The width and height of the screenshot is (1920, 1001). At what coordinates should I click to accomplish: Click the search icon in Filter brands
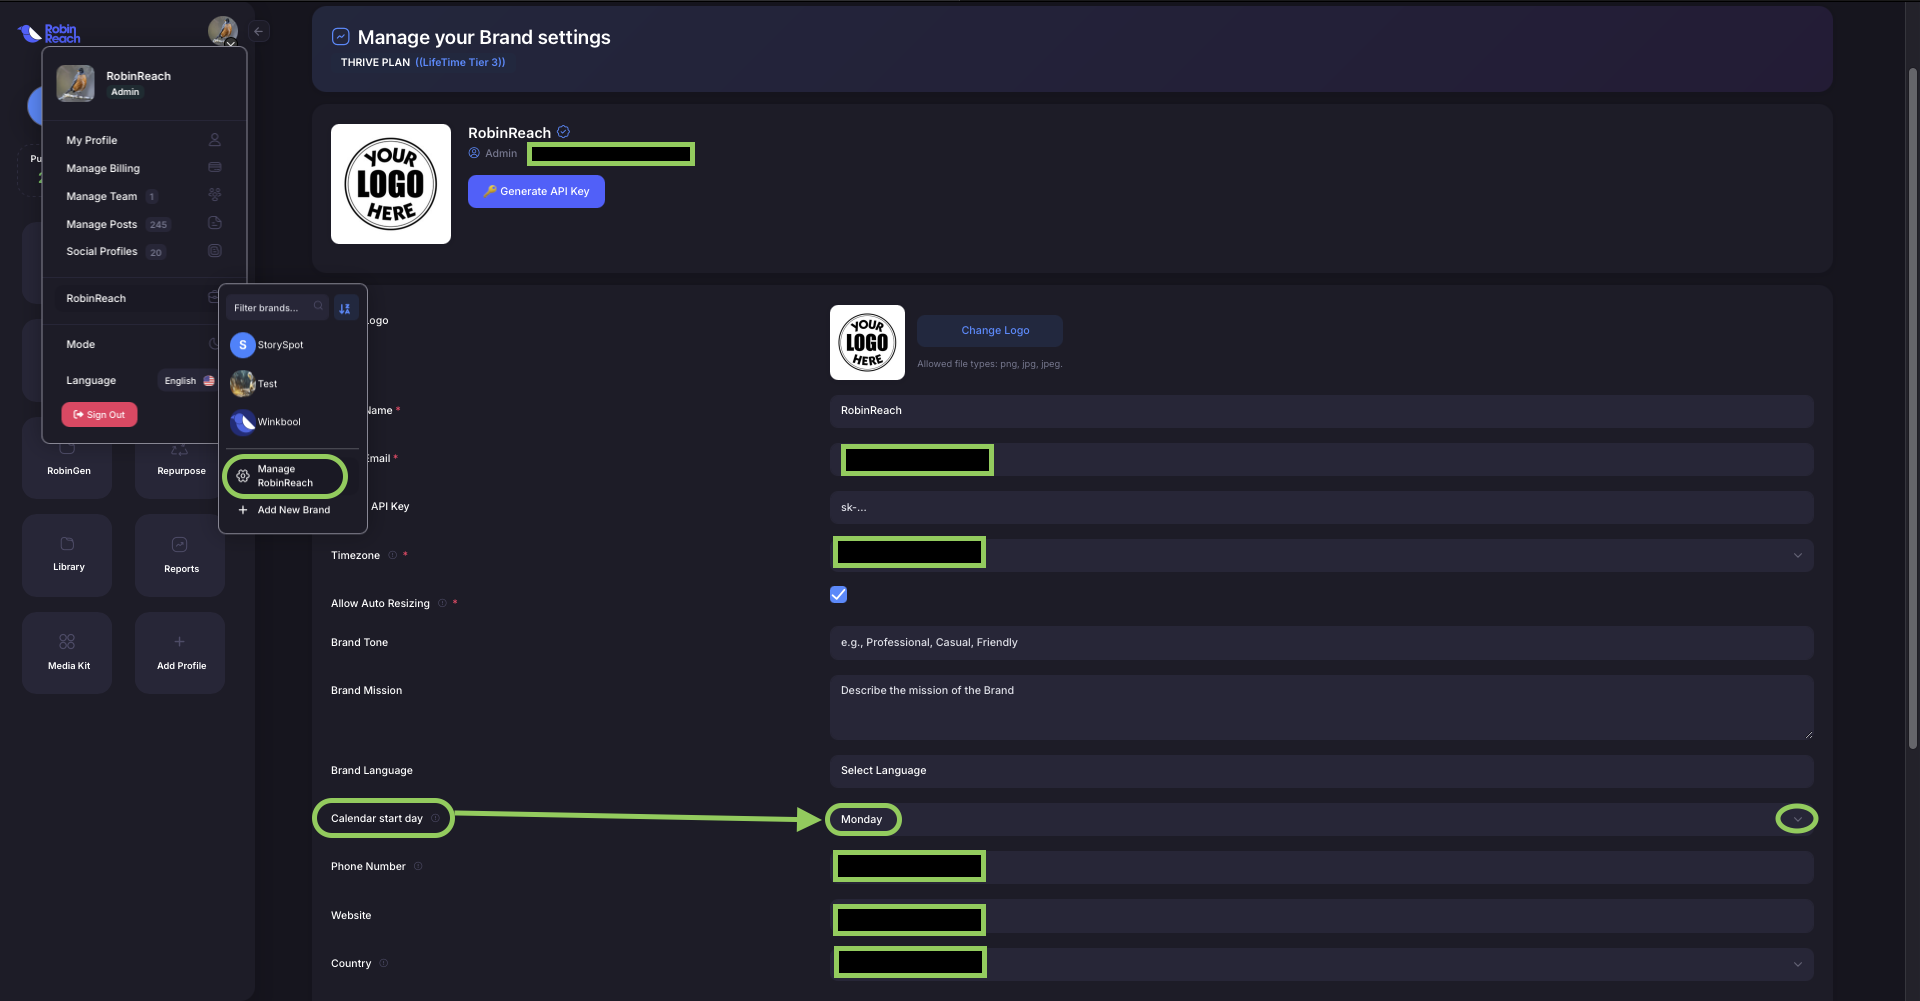click(318, 306)
